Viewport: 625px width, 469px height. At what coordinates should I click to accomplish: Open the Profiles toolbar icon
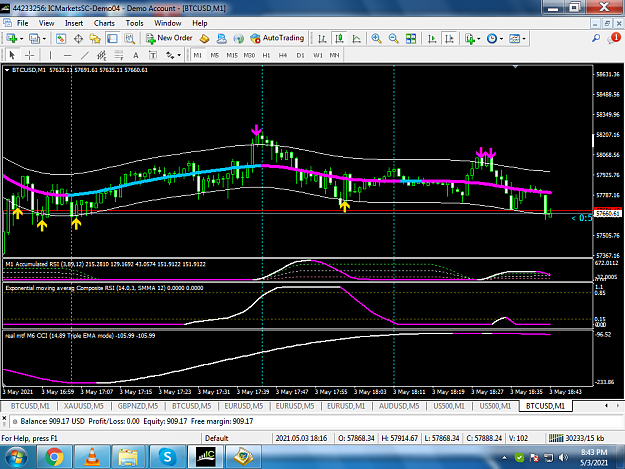tap(34, 39)
